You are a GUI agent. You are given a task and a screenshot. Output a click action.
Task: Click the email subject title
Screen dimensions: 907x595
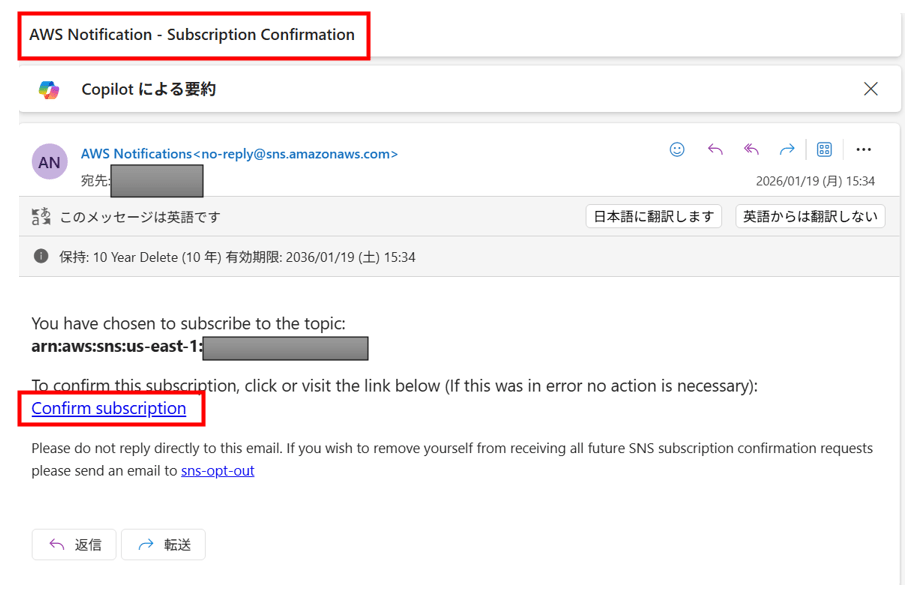(x=192, y=35)
